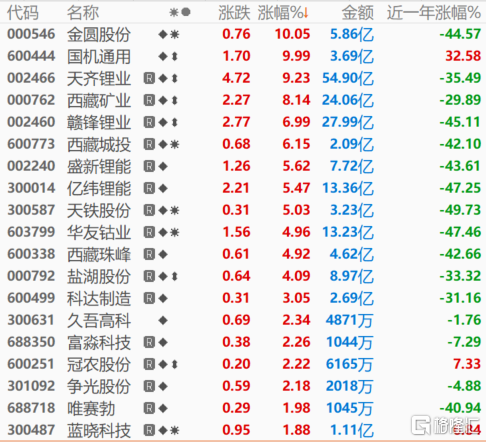
Task: Click the 7.33 one-year gain value
Action: (467, 364)
